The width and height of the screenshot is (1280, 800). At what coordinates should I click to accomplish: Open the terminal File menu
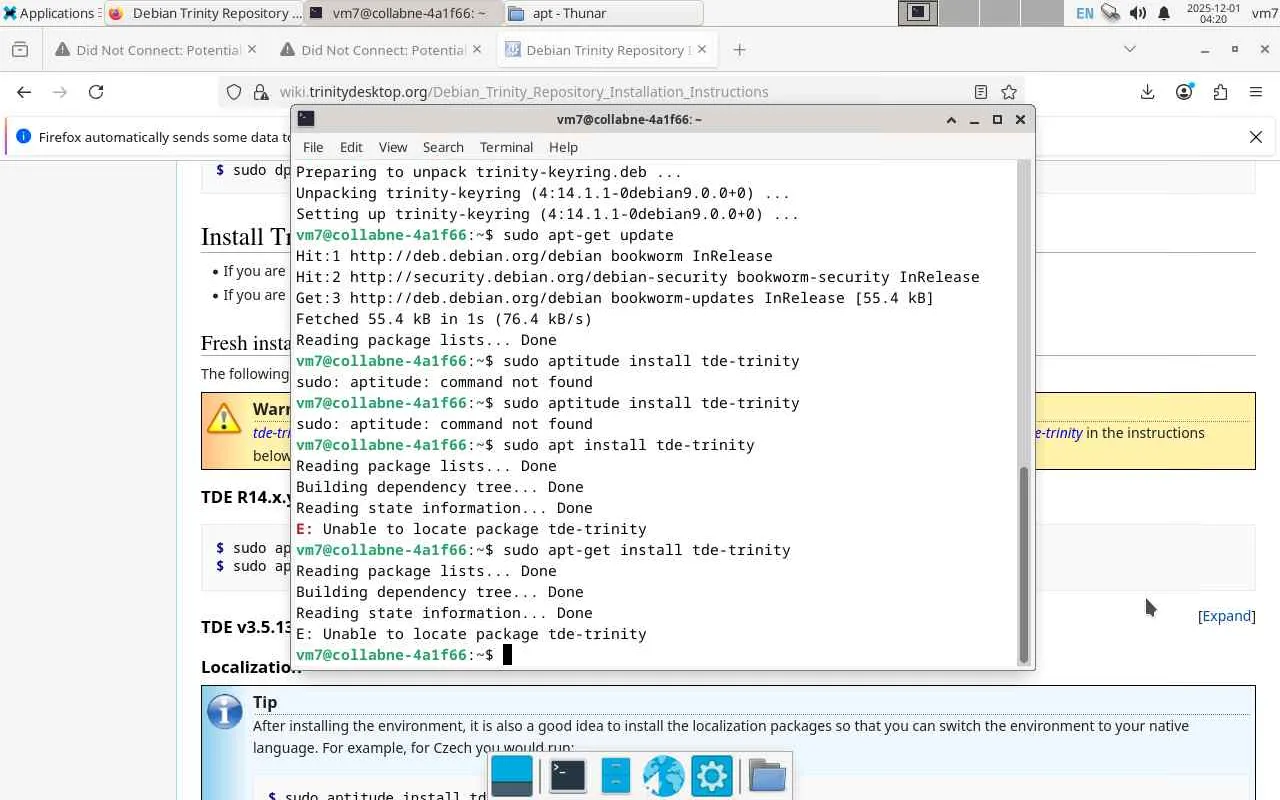click(313, 147)
